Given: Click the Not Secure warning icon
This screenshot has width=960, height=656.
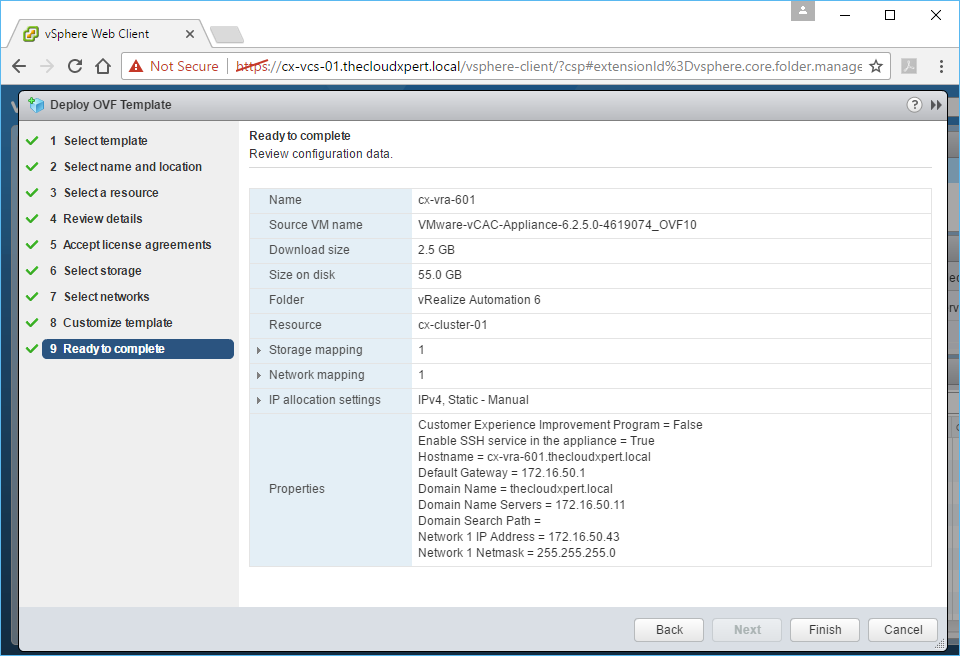Looking at the screenshot, I should click(136, 66).
